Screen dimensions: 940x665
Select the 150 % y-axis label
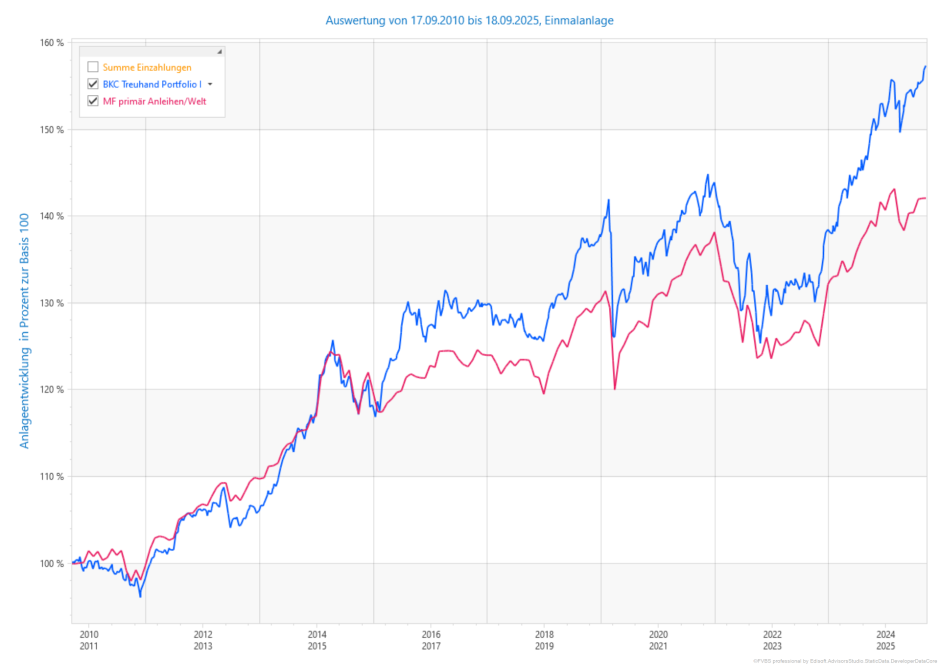52,130
